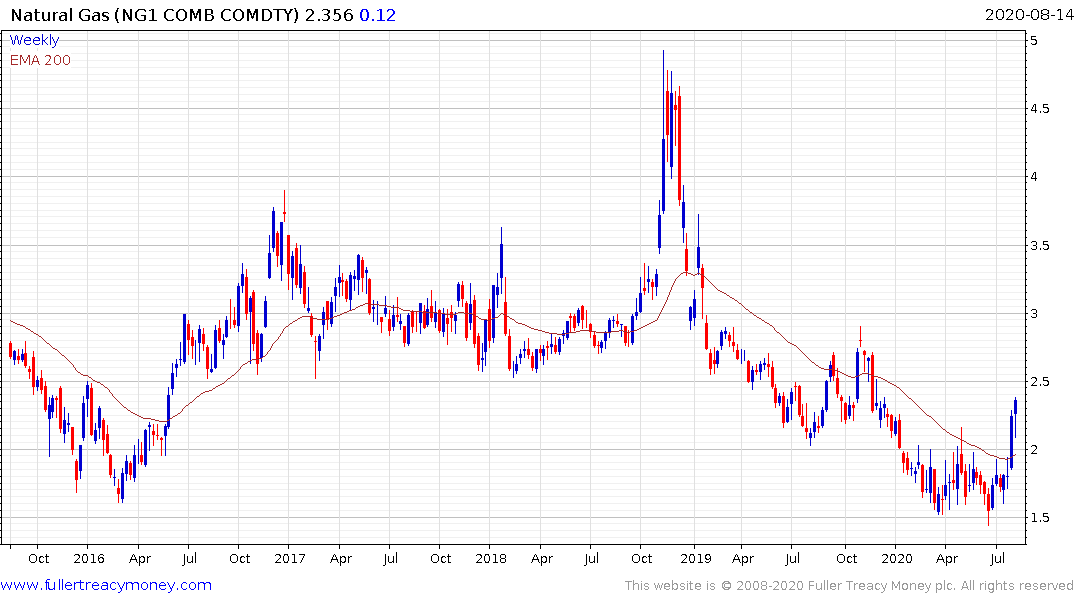Click the 2.5 price level label
The height and width of the screenshot is (600, 1075).
coord(1041,382)
